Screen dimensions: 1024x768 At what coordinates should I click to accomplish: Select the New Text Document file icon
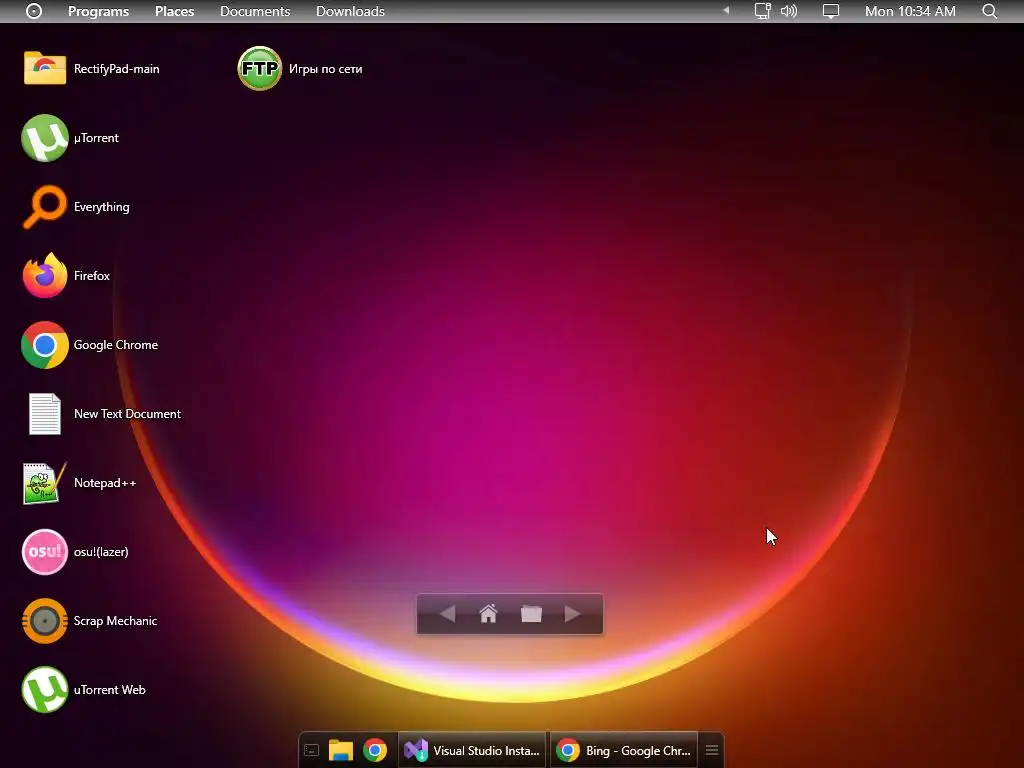tap(44, 414)
